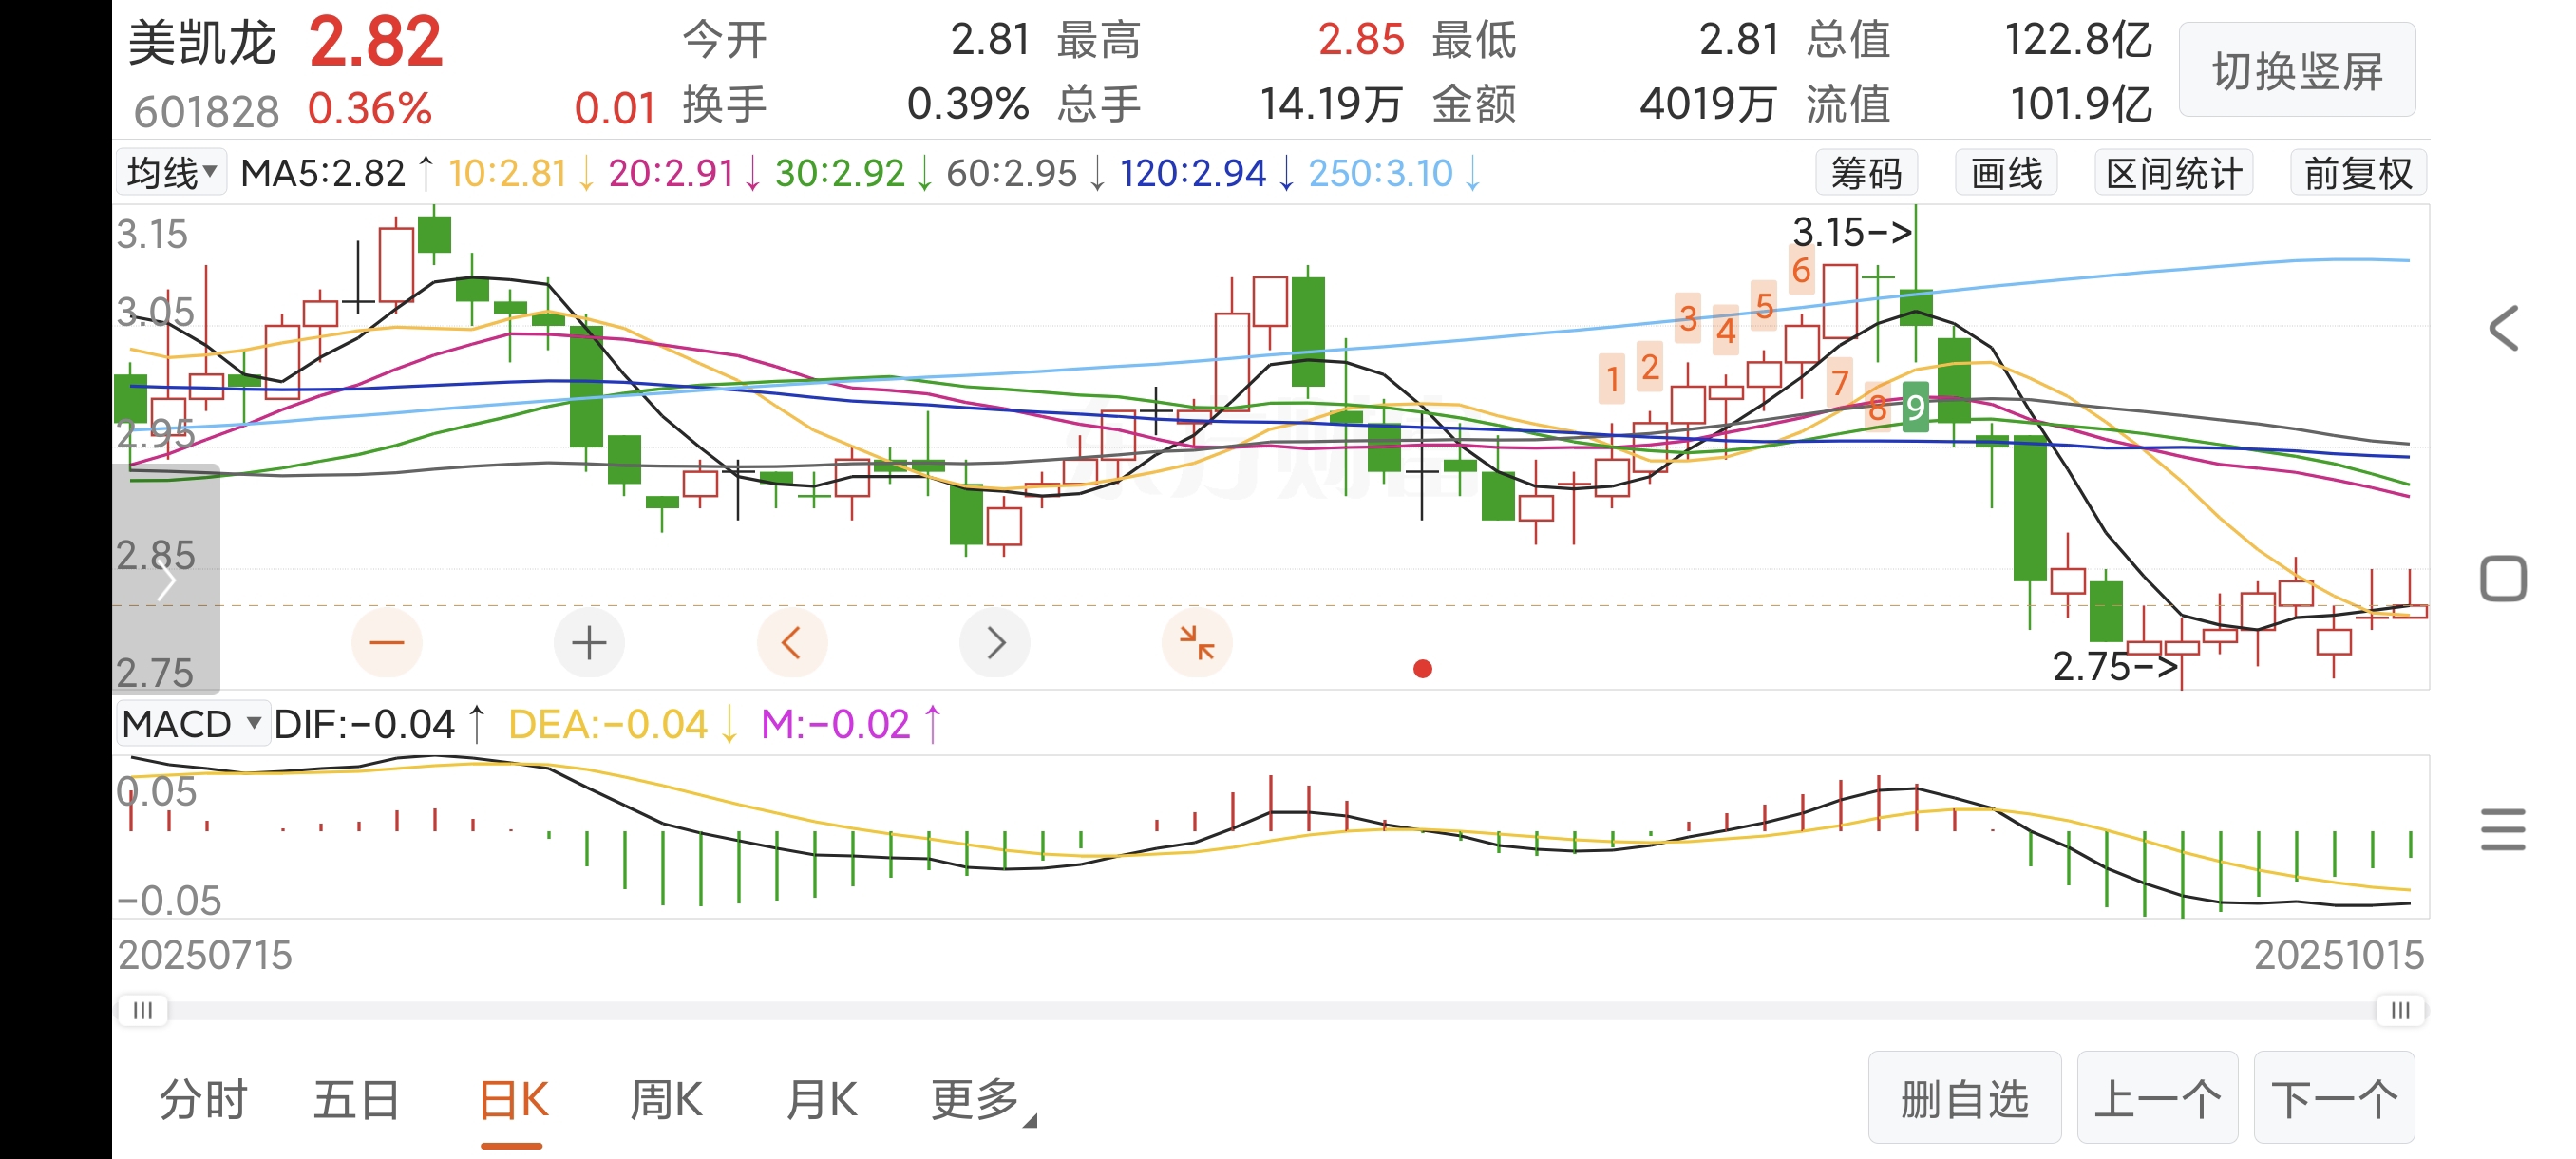2576x1159 pixels.
Task: Switch to the 分时 tab
Action: tap(204, 1100)
